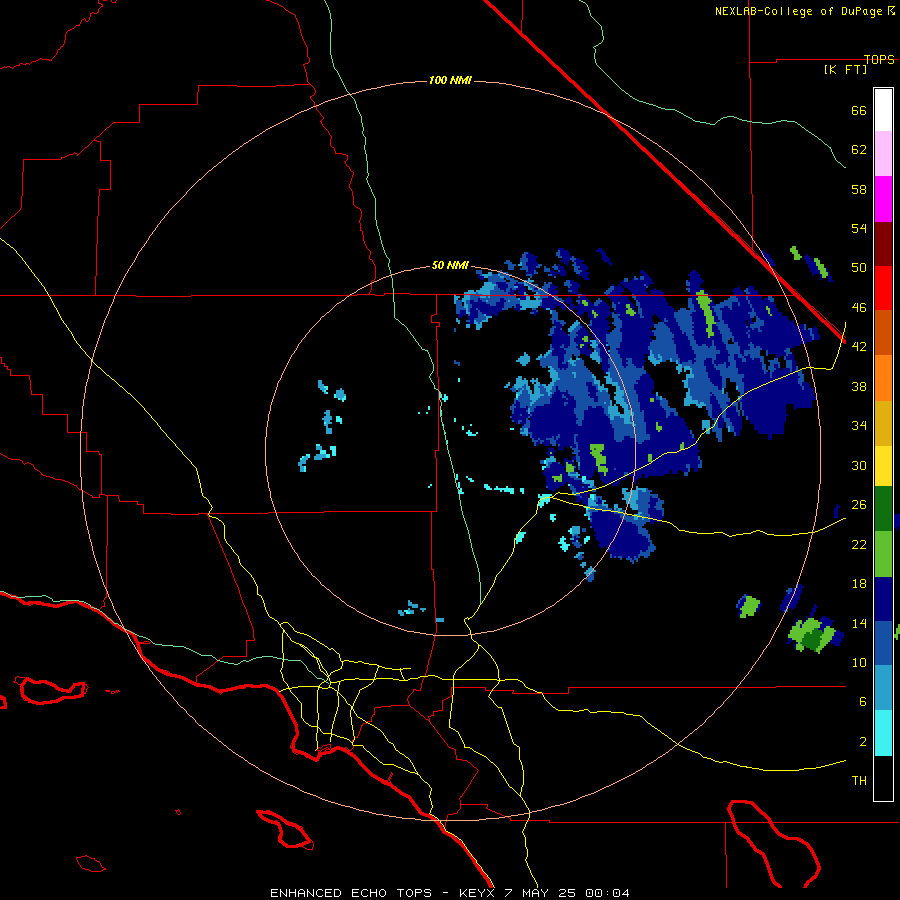This screenshot has height=900, width=900.
Task: Click the gold legend swatch
Action: [883, 423]
